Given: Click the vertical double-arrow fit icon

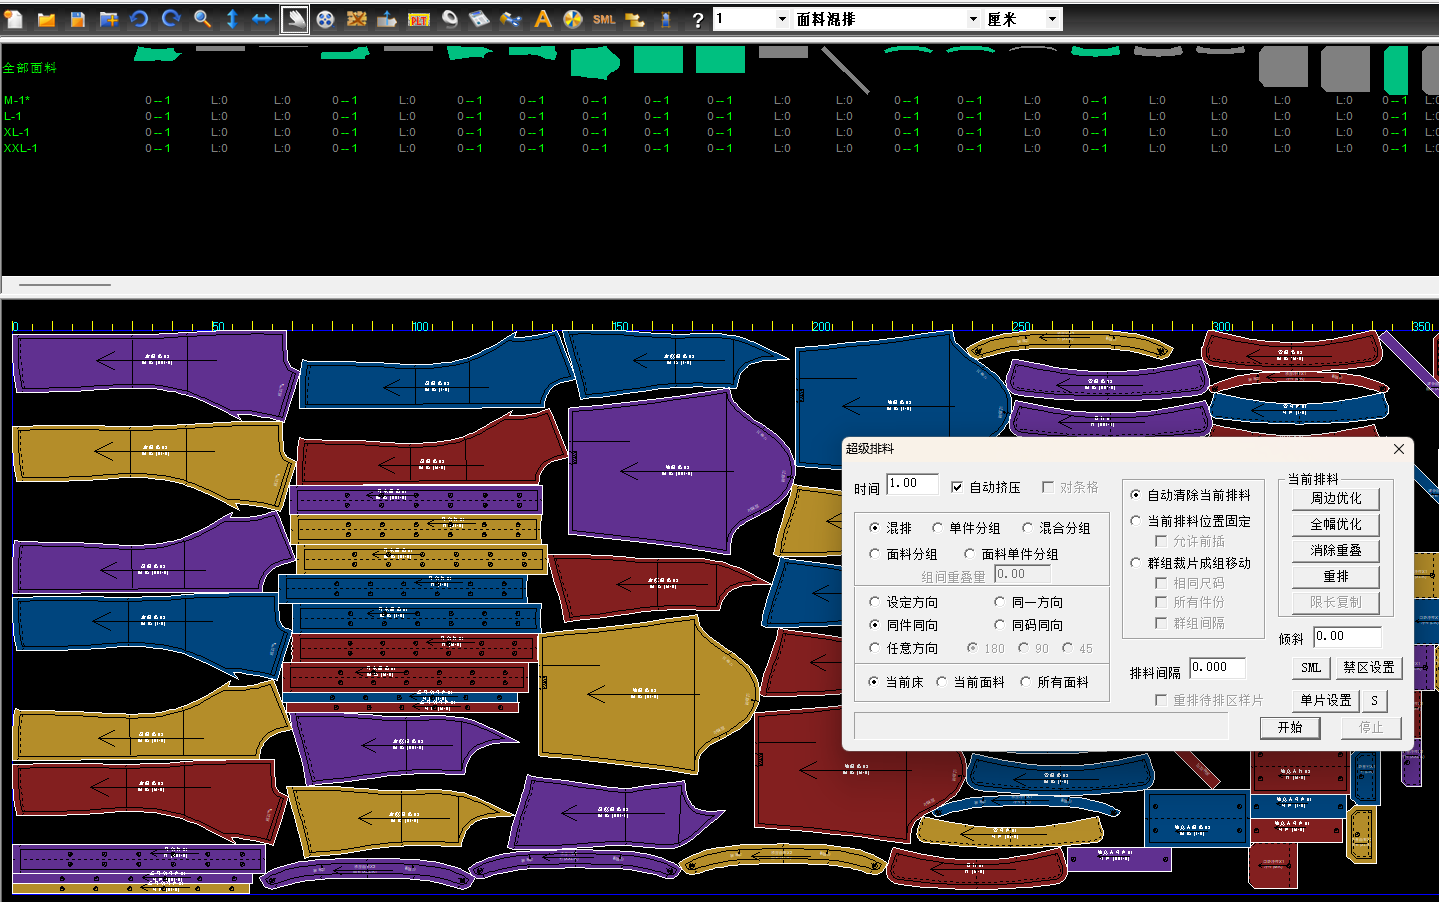Looking at the screenshot, I should pos(232,19).
